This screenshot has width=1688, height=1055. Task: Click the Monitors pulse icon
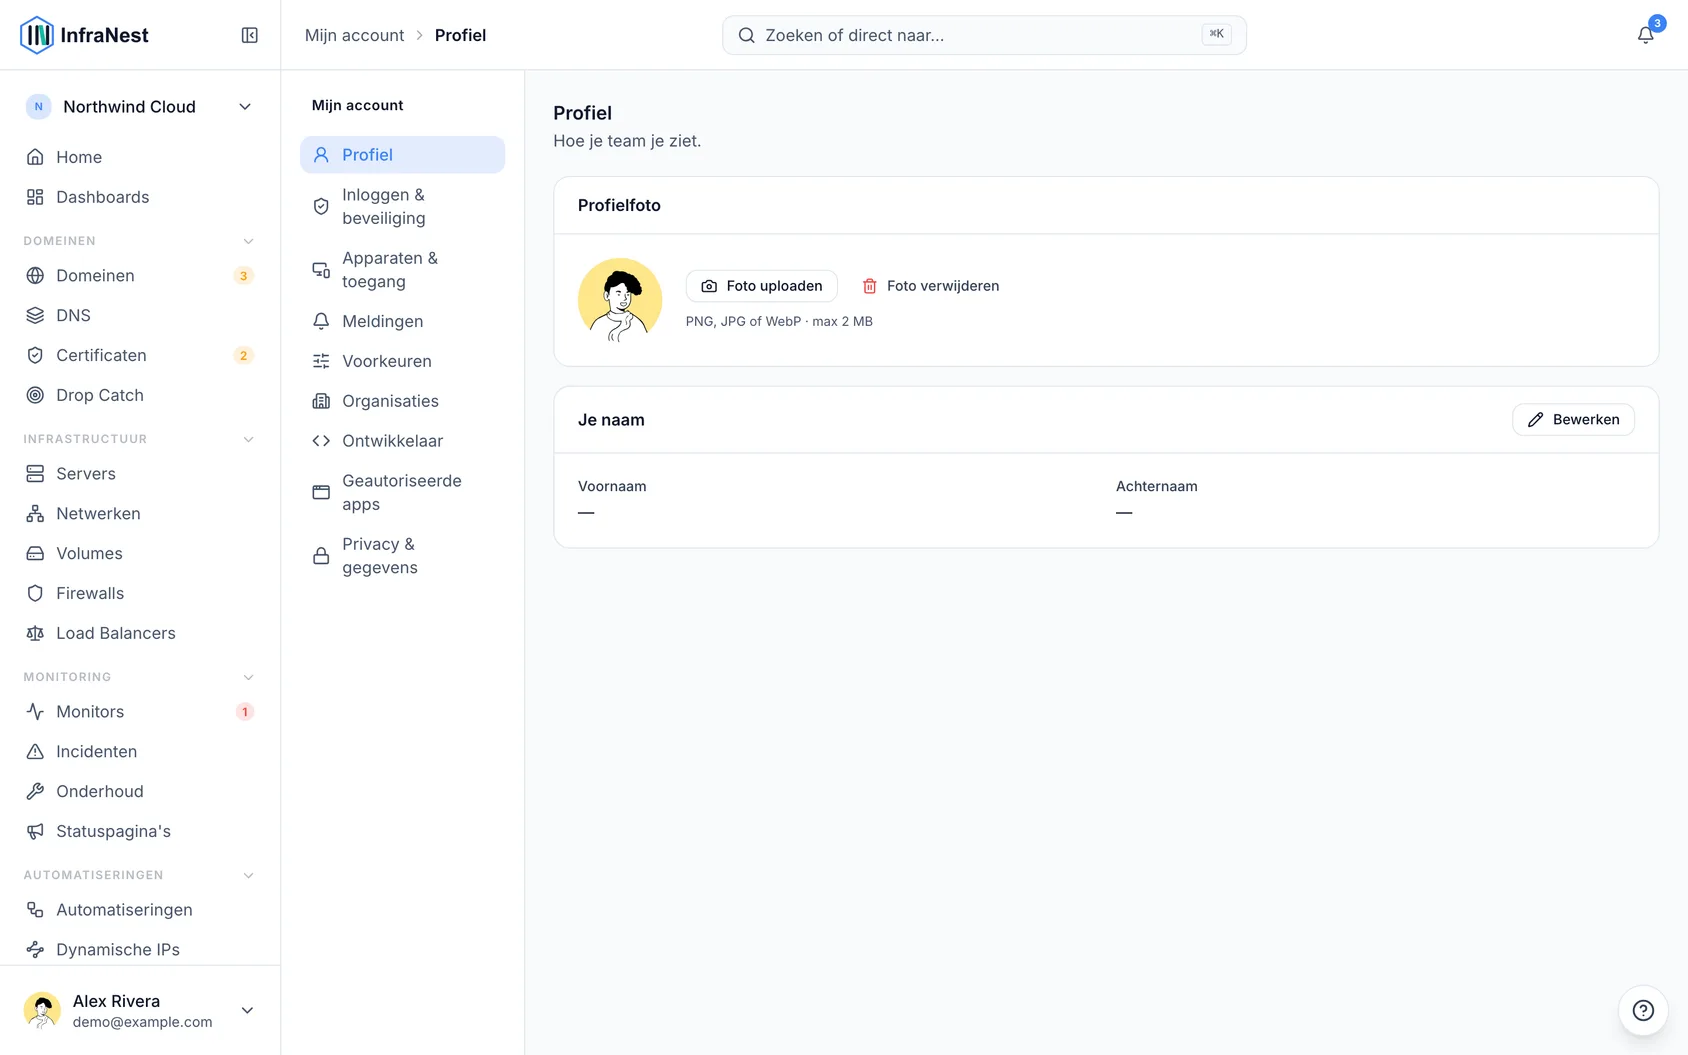point(35,711)
